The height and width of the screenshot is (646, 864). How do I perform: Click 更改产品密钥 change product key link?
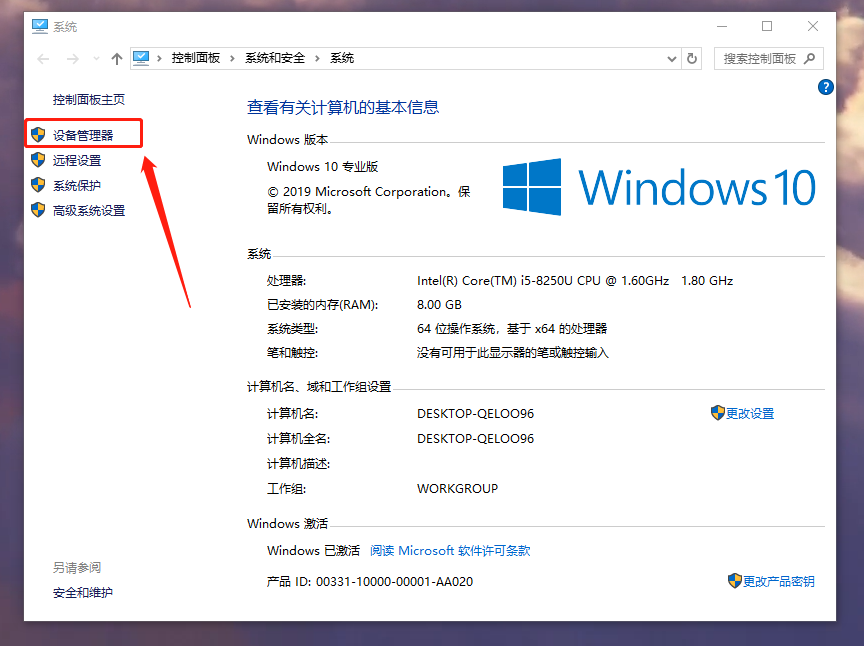click(778, 582)
